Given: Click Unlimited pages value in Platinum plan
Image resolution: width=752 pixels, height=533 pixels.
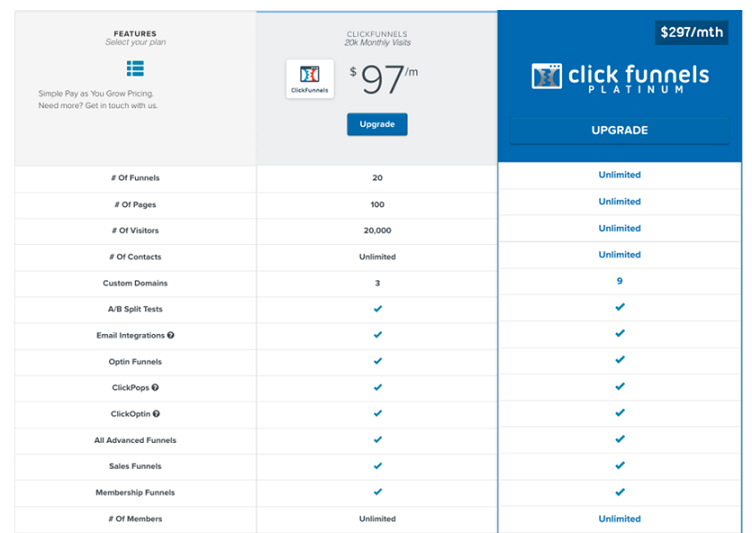Looking at the screenshot, I should (x=620, y=202).
